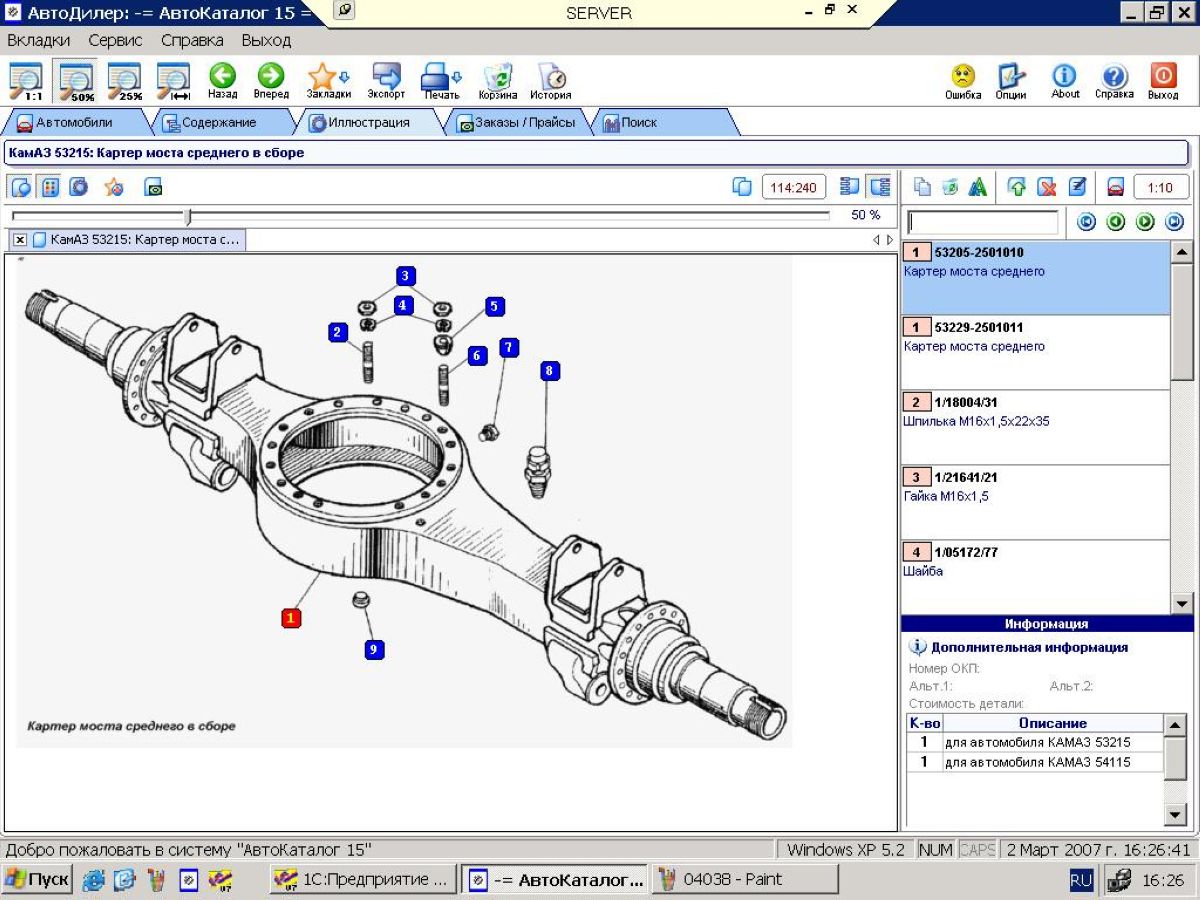Set illustration zoom to 25%

pos(125,82)
